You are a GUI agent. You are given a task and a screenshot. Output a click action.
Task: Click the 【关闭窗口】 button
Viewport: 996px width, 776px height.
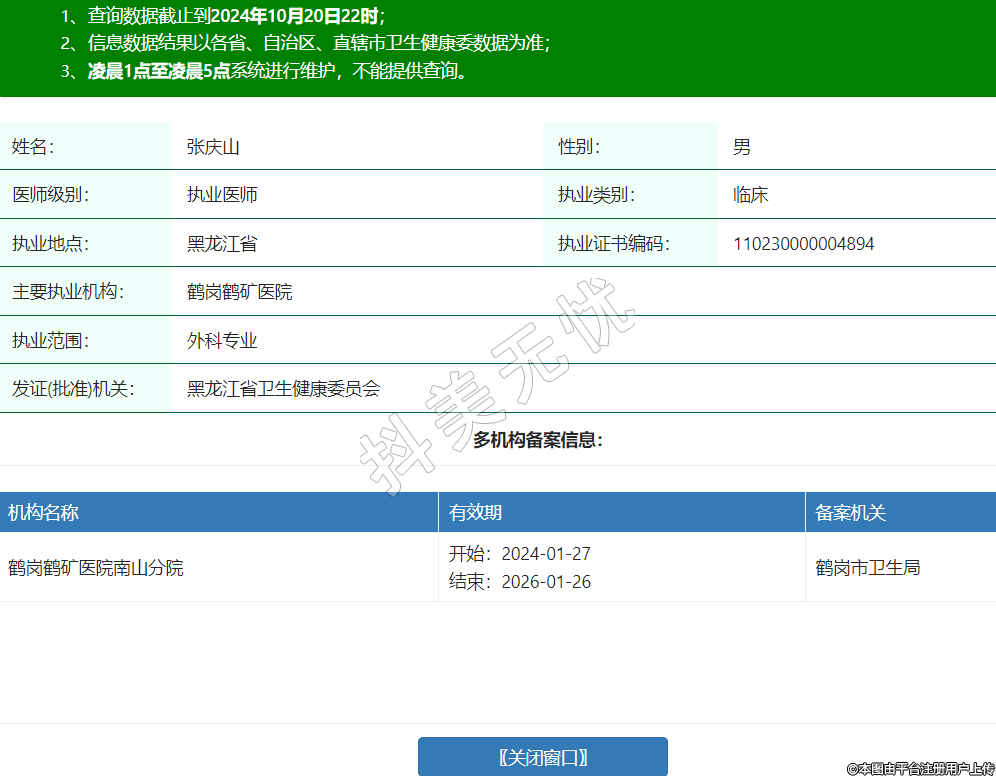542,757
